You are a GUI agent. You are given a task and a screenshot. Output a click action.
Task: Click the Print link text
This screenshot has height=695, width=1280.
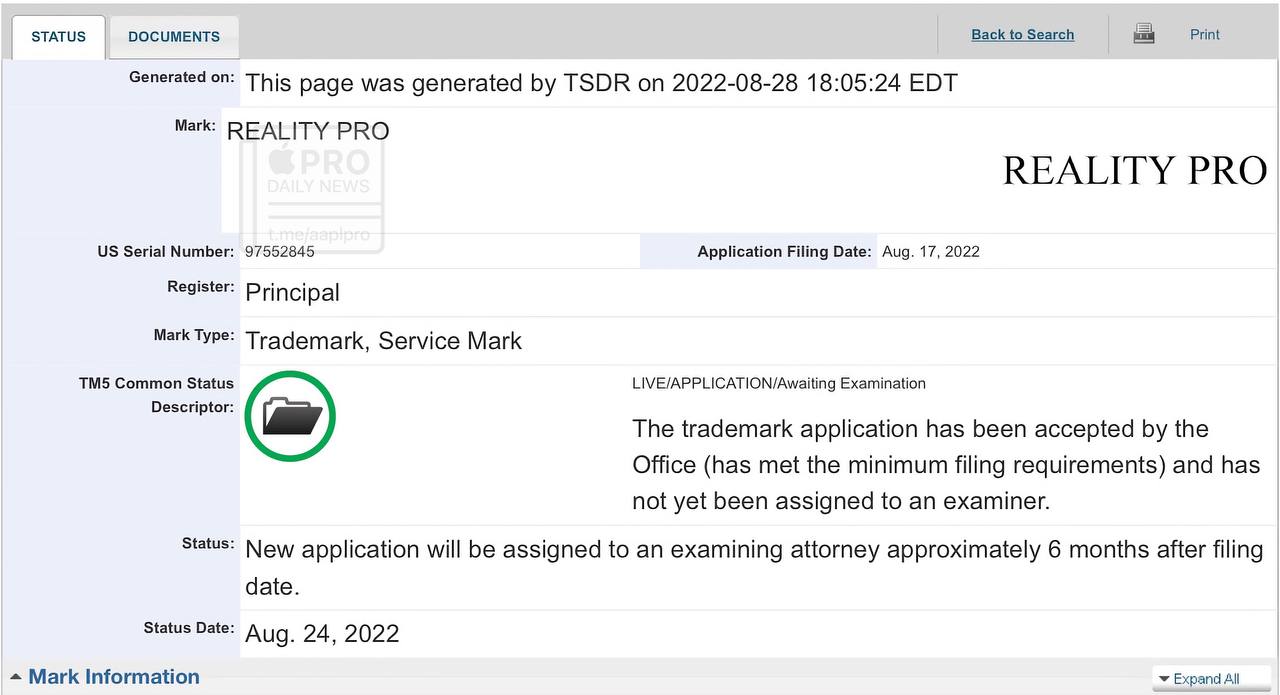(x=1204, y=34)
